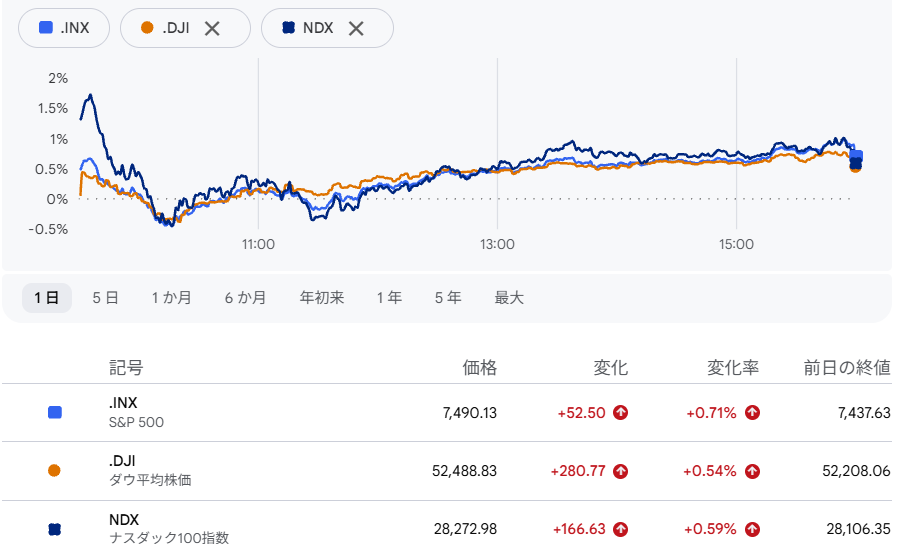Viewport: 916px width, 560px height.
Task: Switch to the 5日 range
Action: coord(105,298)
